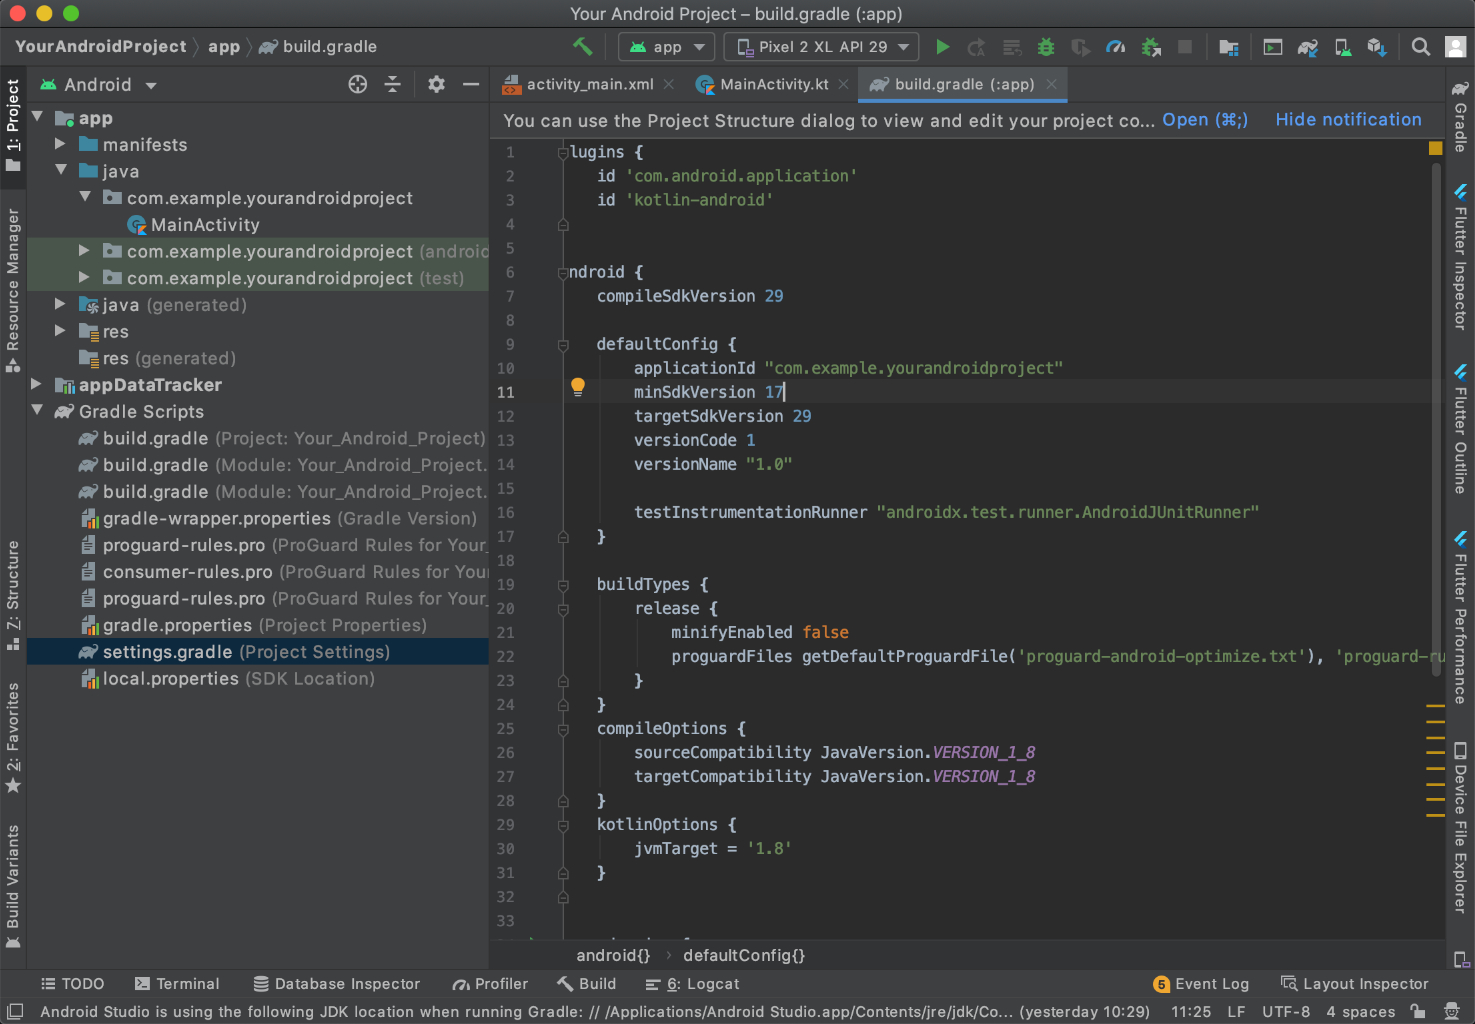The image size is (1475, 1024).
Task: Click the Apply Code Changes icon
Action: click(1012, 47)
